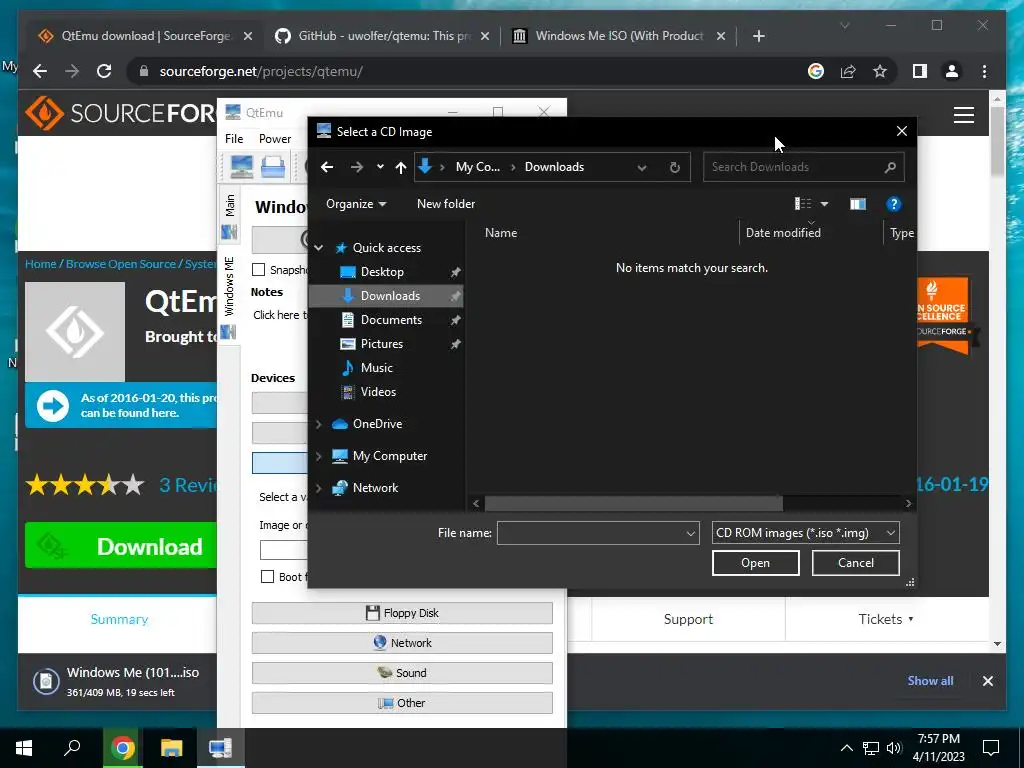Open QtEmu Power menu

tap(275, 139)
